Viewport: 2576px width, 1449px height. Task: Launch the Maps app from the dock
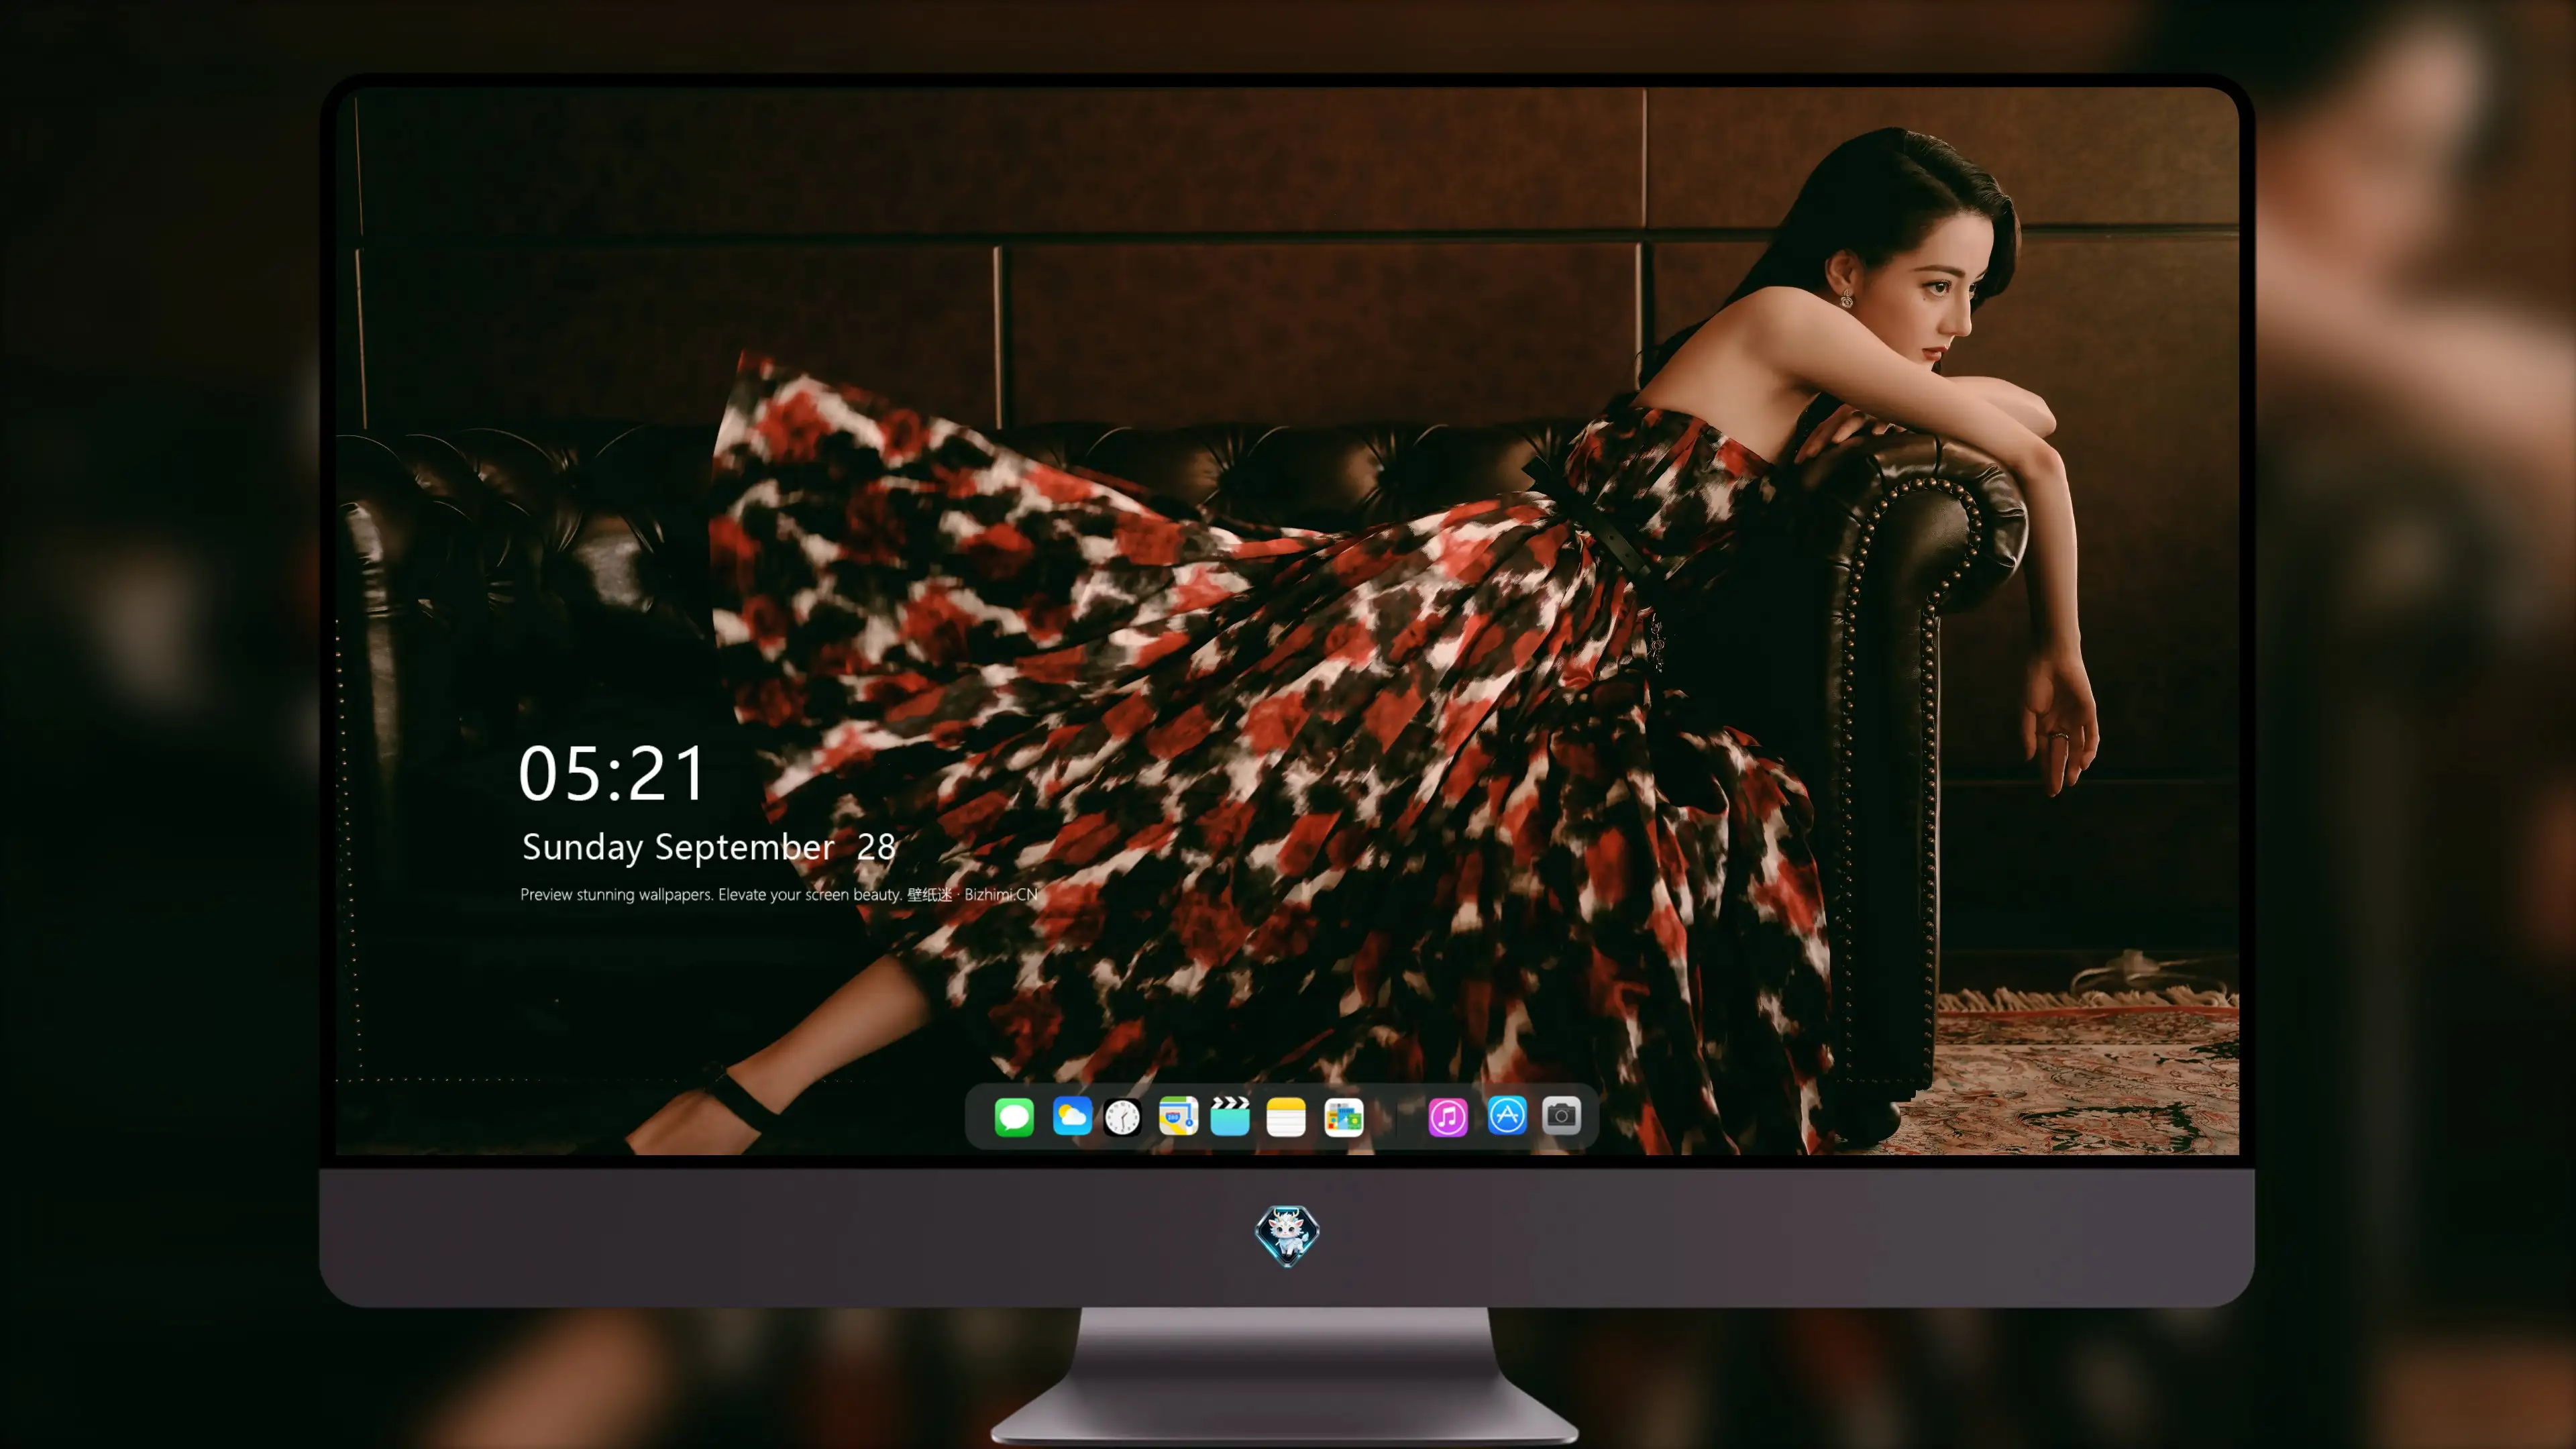click(x=1178, y=1116)
